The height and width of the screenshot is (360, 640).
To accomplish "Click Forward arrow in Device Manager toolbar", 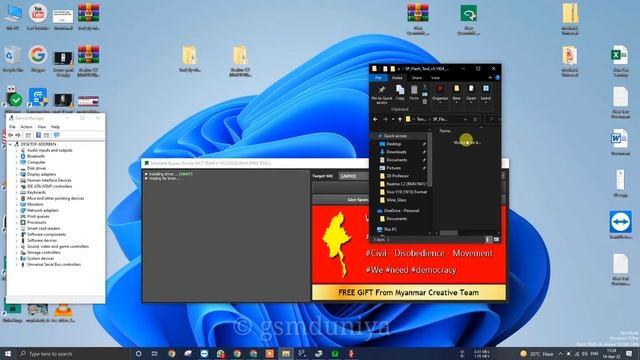I will pyautogui.click(x=18, y=135).
